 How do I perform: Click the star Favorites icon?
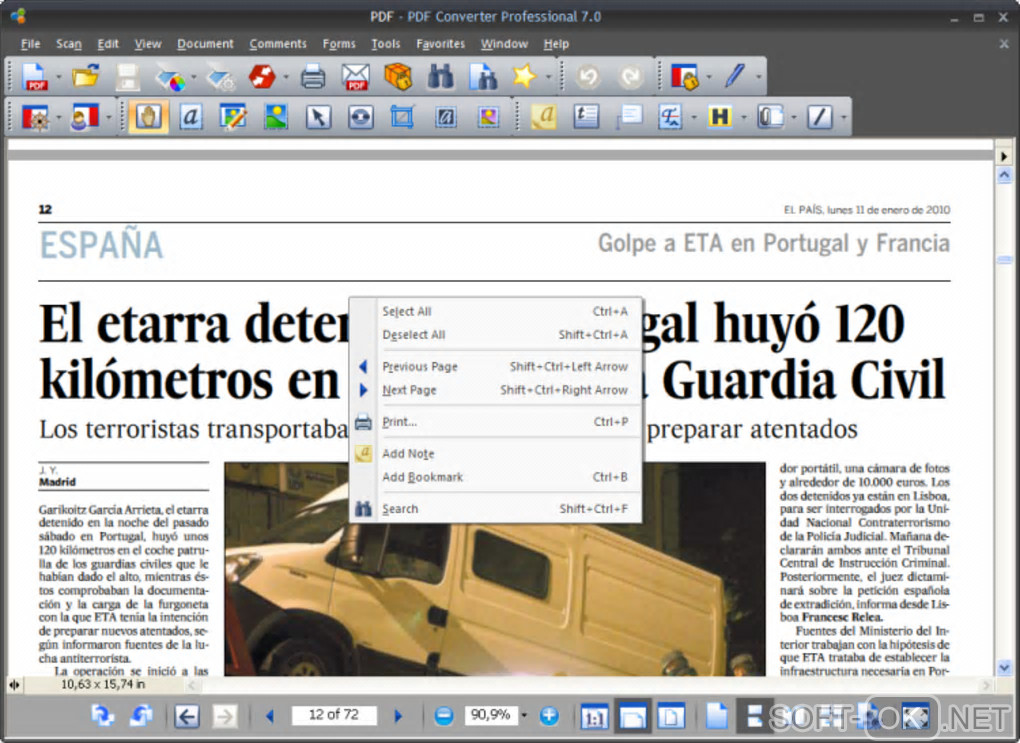[524, 76]
